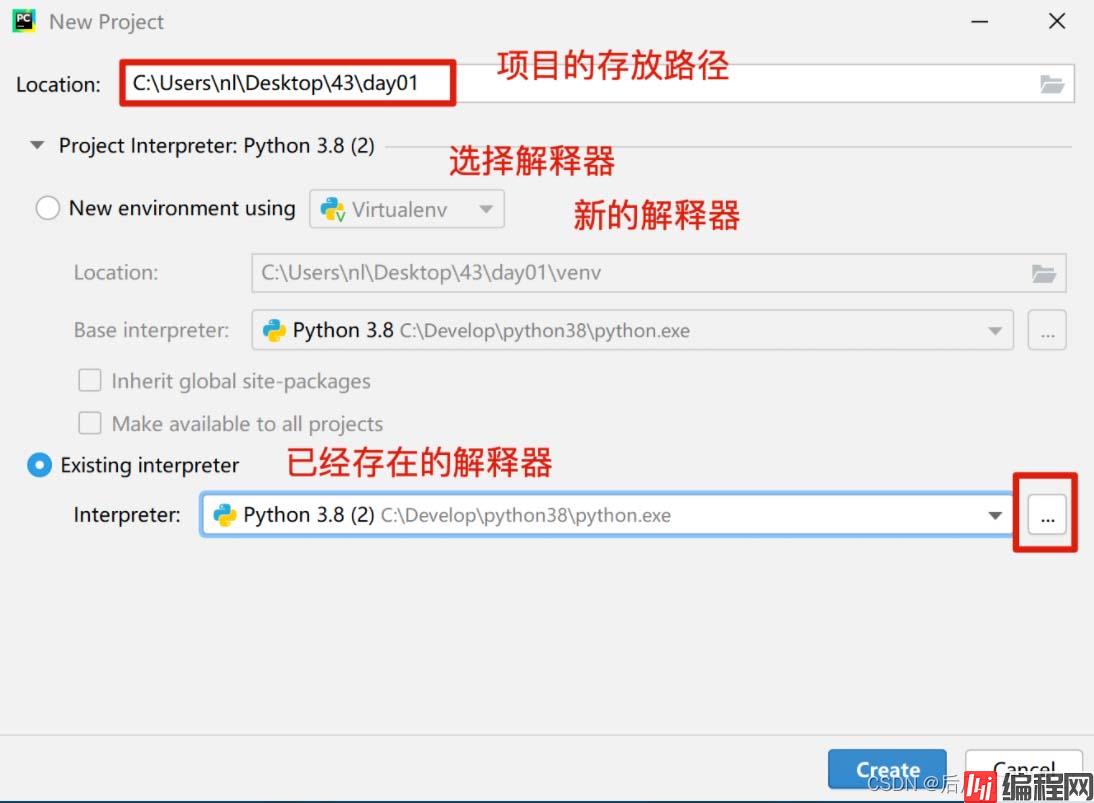Viewport: 1094px width, 803px height.
Task: Enable Inherit global site-packages checkbox
Action: (89, 381)
